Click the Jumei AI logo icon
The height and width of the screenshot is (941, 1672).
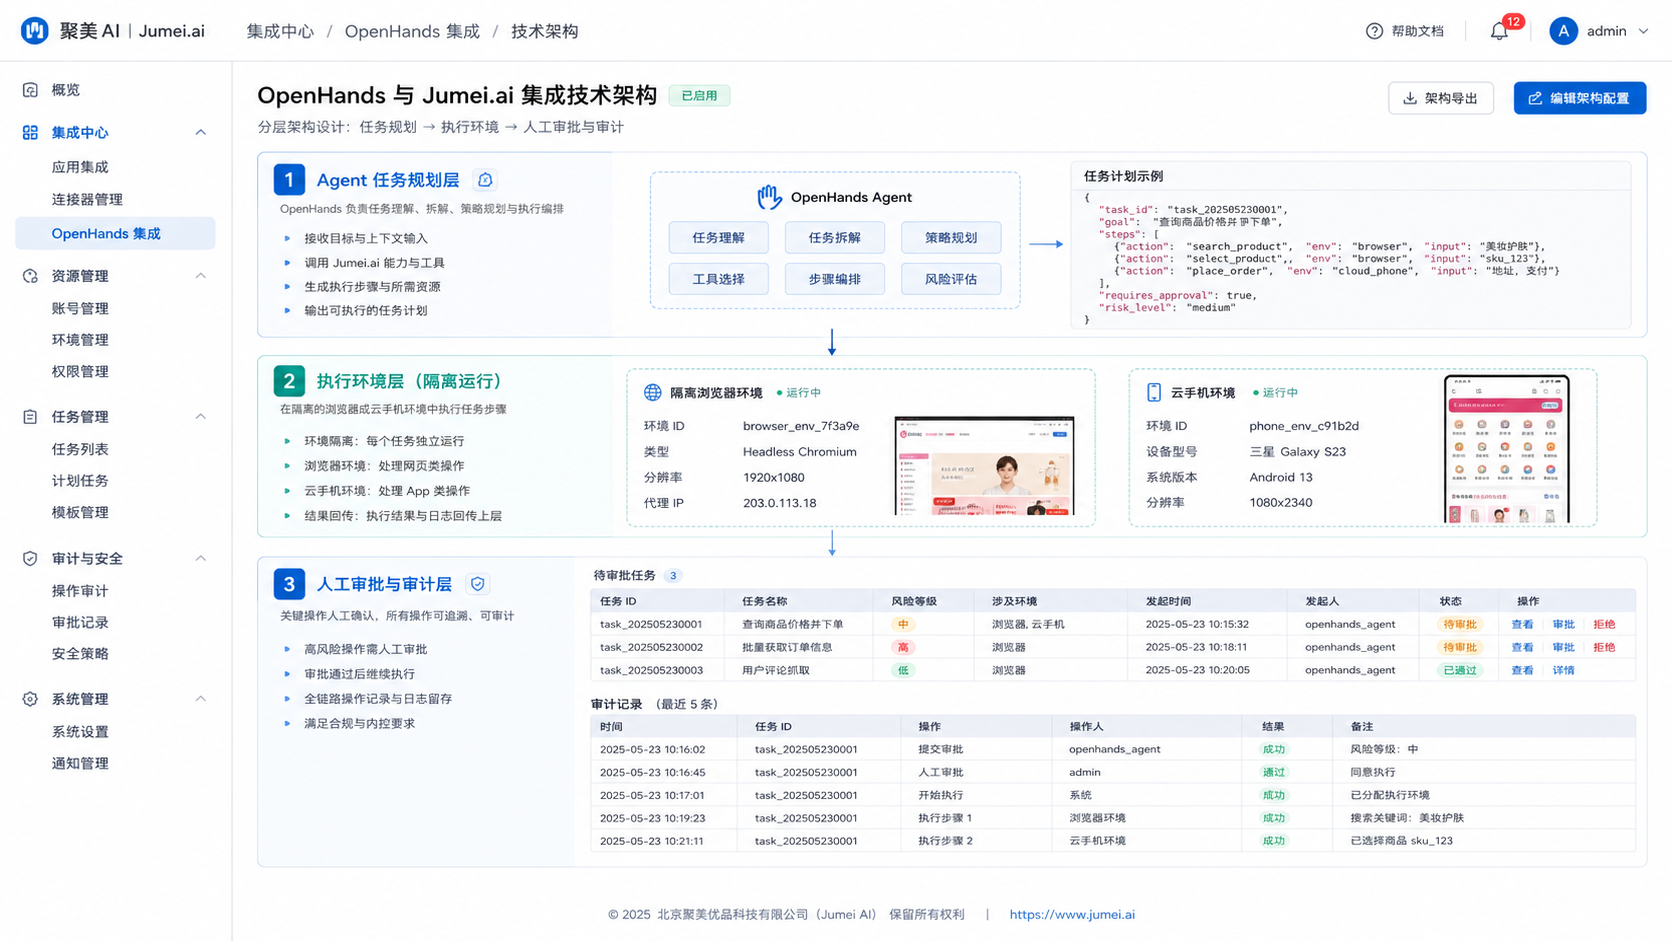35,31
